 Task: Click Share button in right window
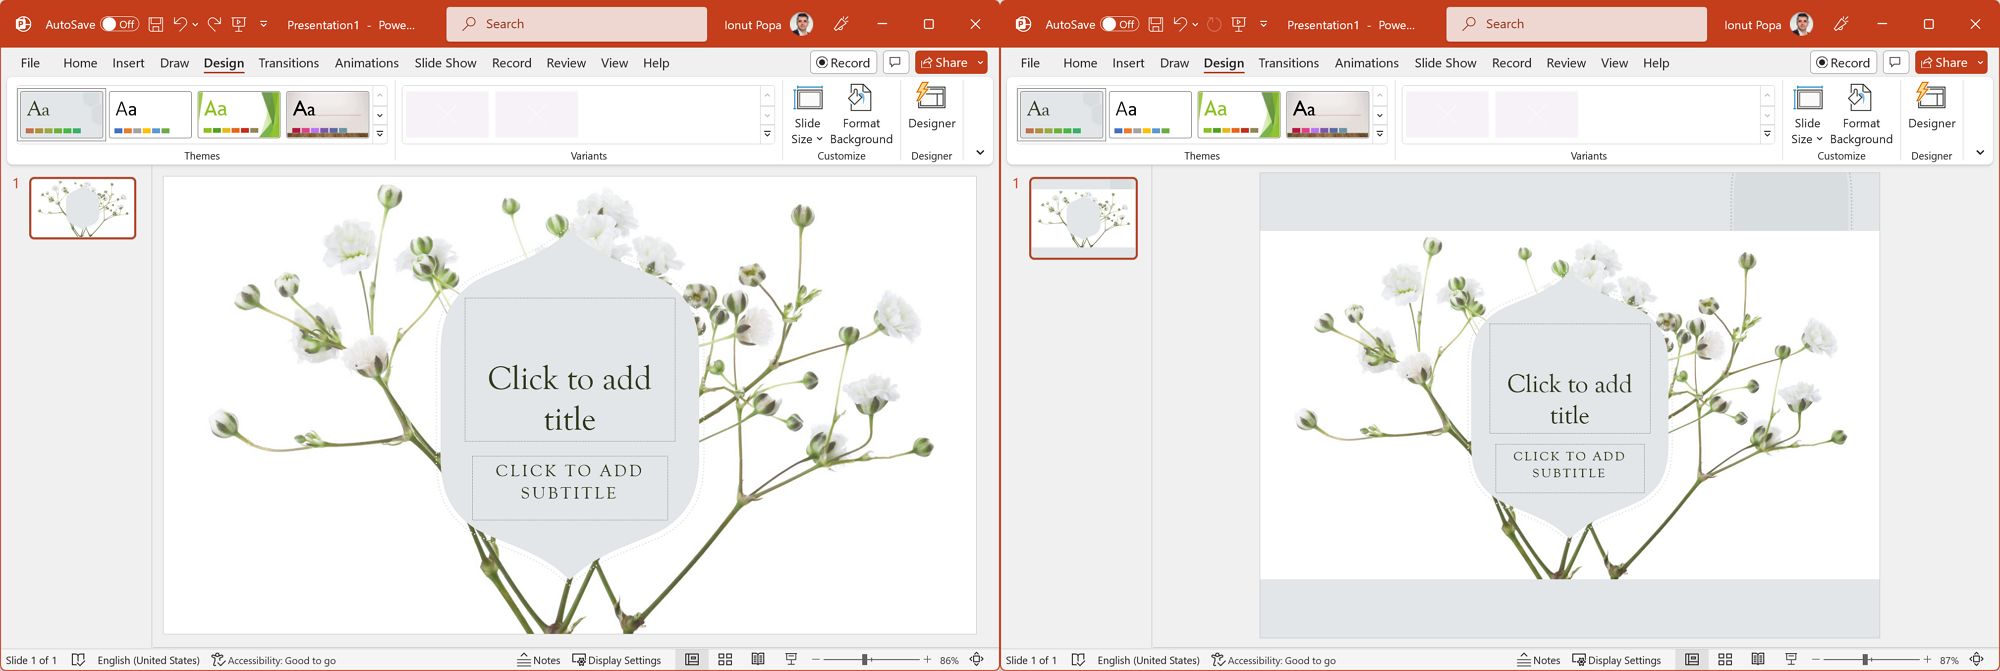coord(1943,62)
